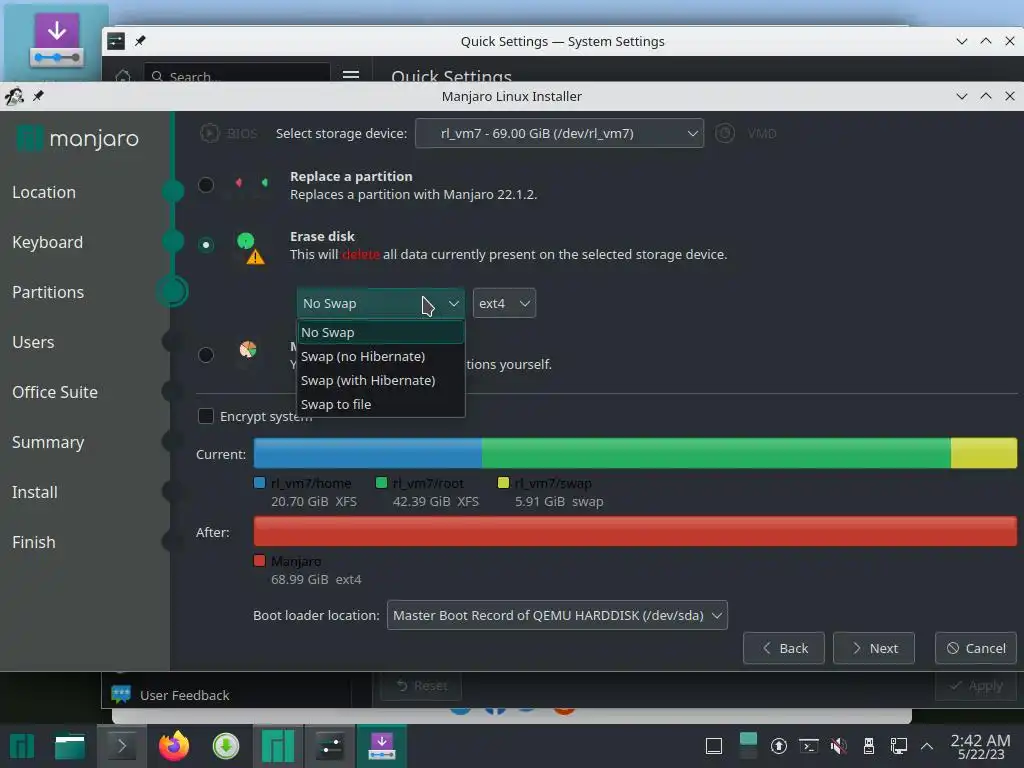Click the Finish step in sidebar
This screenshot has width=1024, height=768.
pyautogui.click(x=34, y=542)
